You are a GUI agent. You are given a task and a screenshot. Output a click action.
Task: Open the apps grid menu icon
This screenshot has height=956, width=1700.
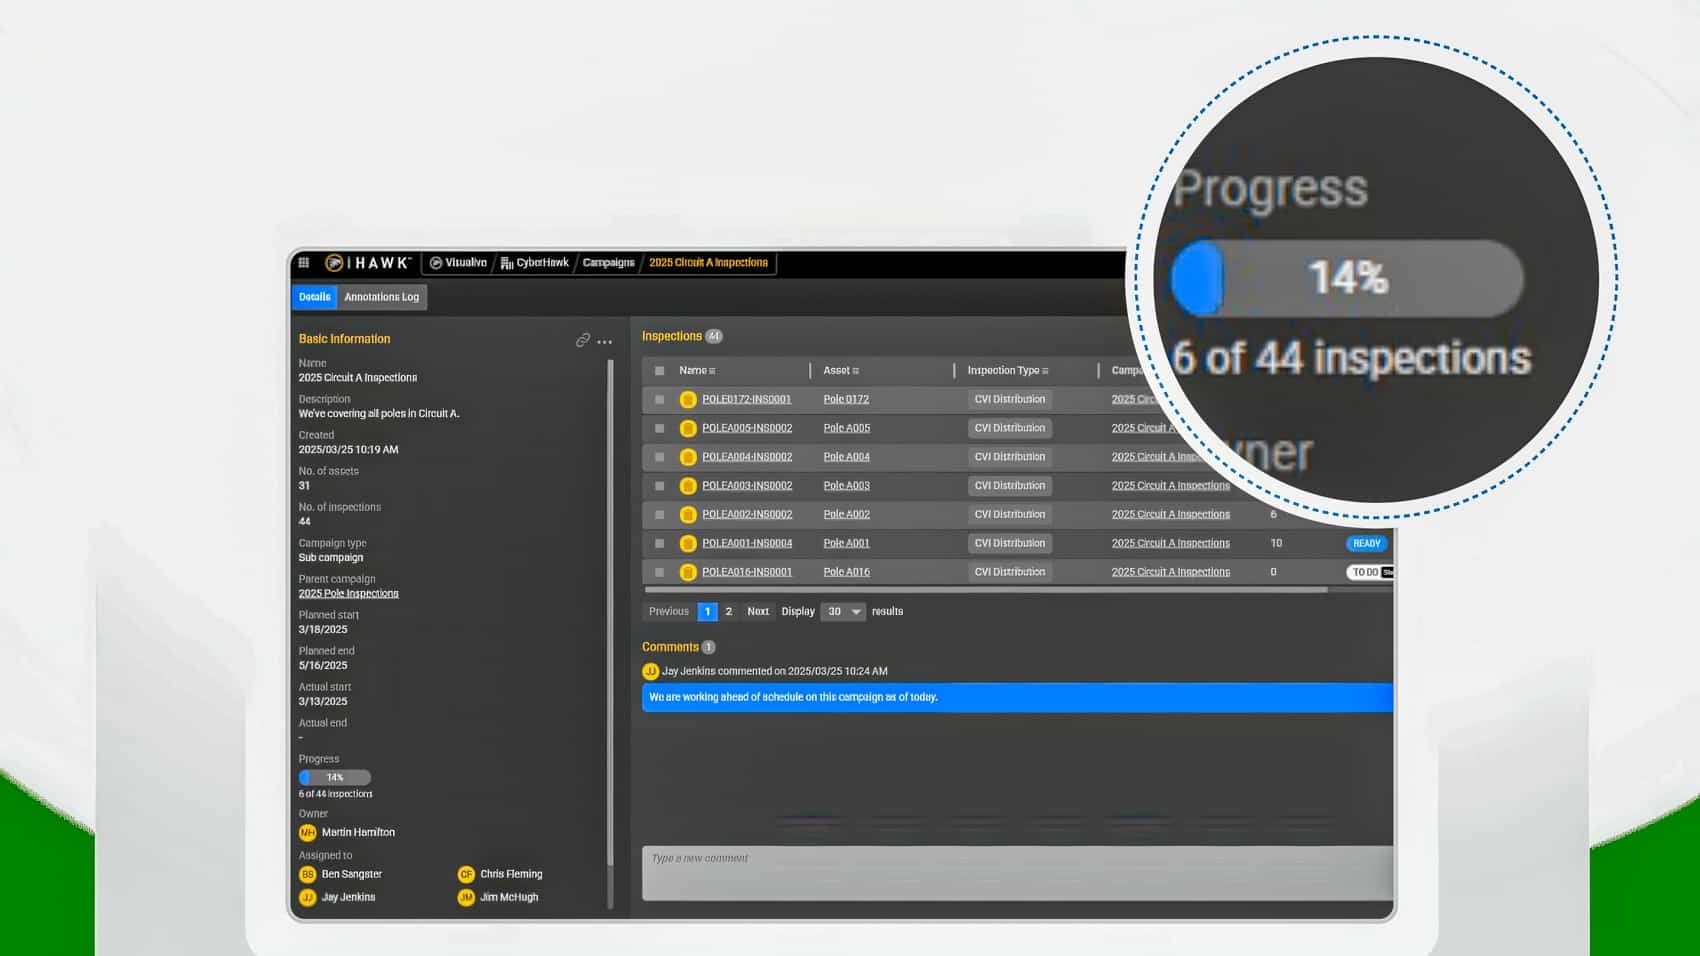[x=304, y=263]
